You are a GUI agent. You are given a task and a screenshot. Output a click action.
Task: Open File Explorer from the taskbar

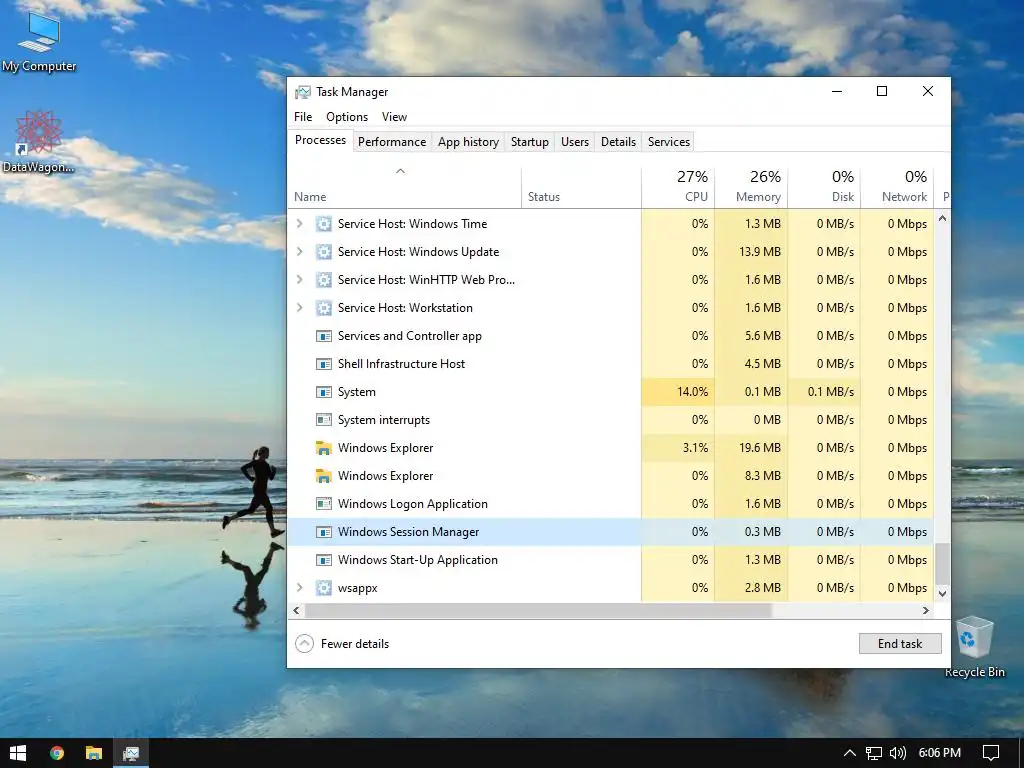94,753
